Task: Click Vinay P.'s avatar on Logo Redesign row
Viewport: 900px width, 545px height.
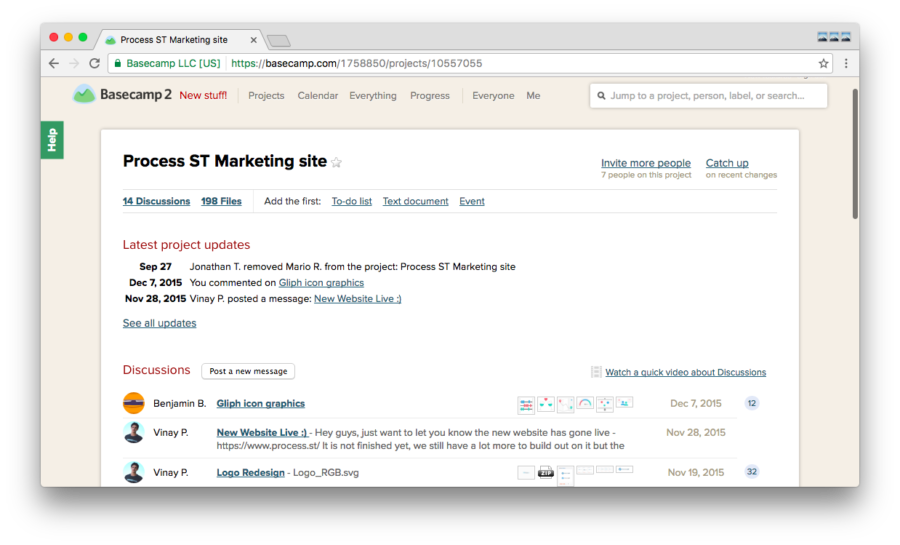Action: click(x=134, y=472)
